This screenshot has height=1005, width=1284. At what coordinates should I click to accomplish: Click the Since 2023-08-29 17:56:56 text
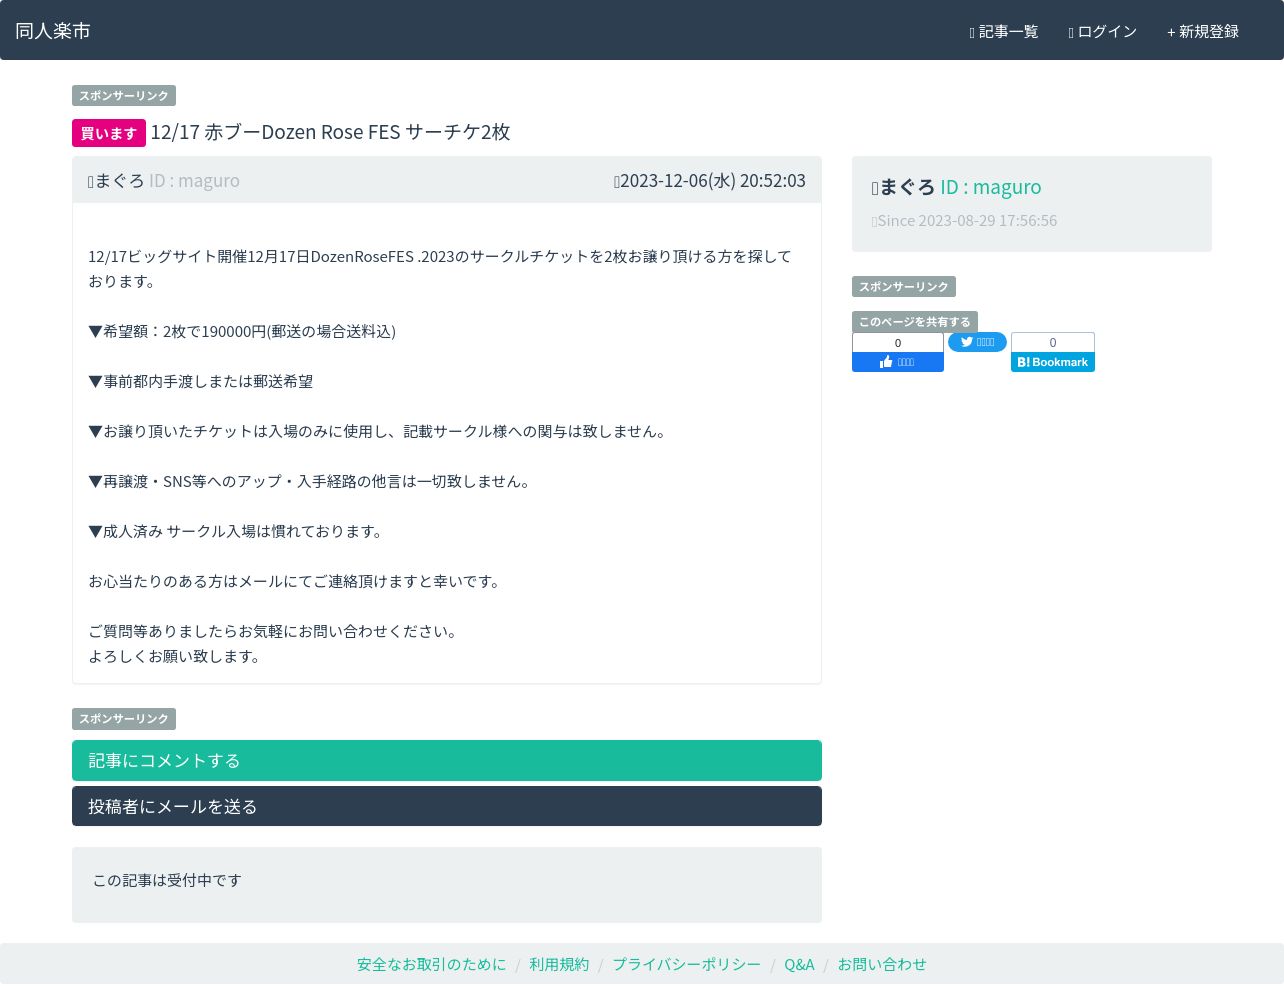click(964, 221)
